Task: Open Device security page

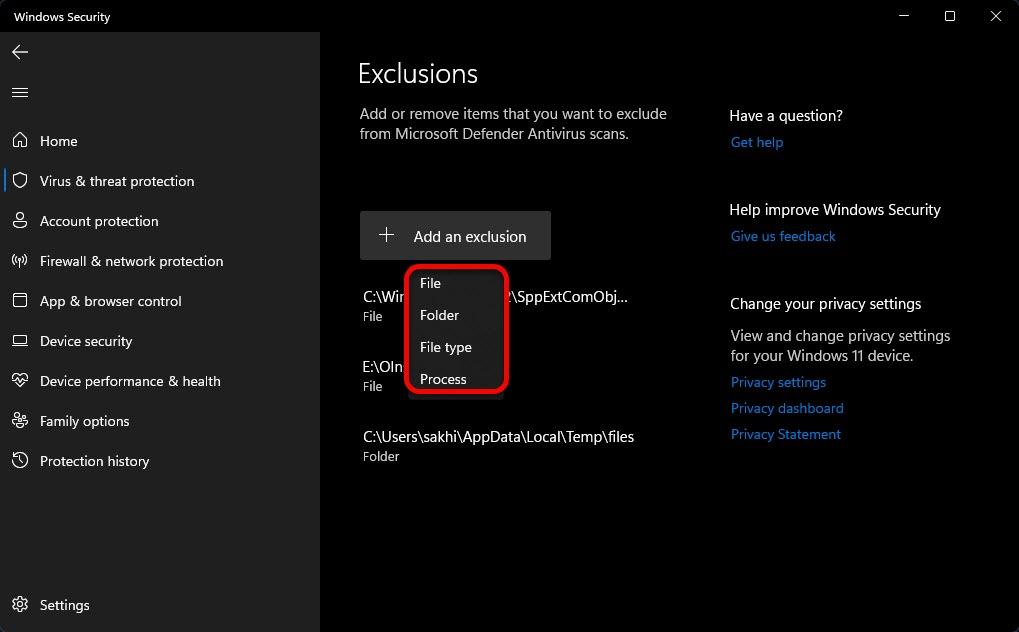Action: tap(160, 341)
